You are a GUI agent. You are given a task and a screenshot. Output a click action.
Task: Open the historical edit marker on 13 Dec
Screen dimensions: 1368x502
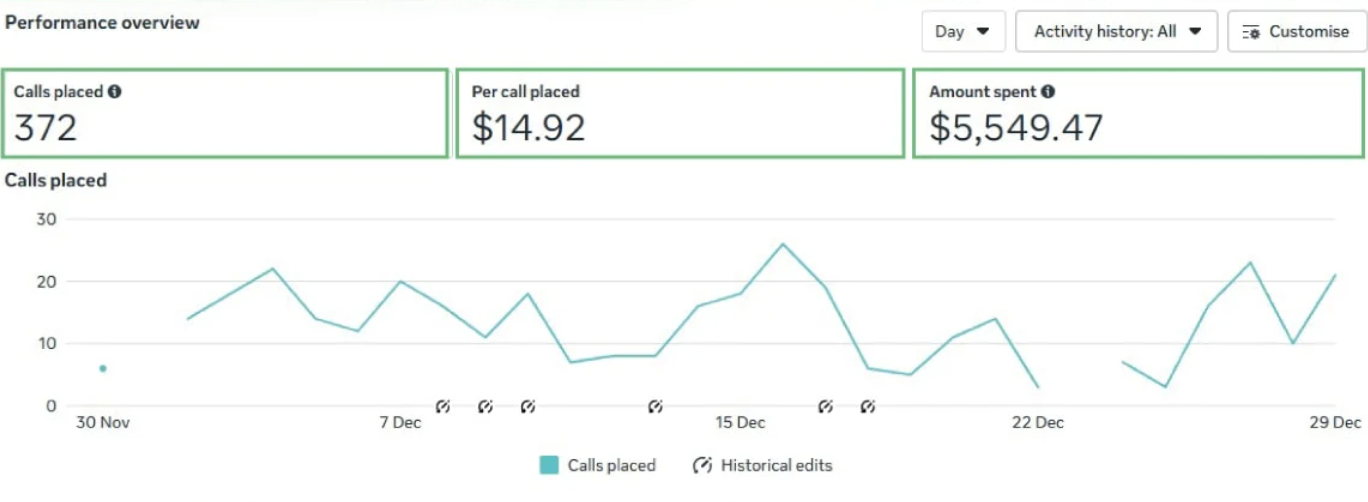(x=655, y=406)
